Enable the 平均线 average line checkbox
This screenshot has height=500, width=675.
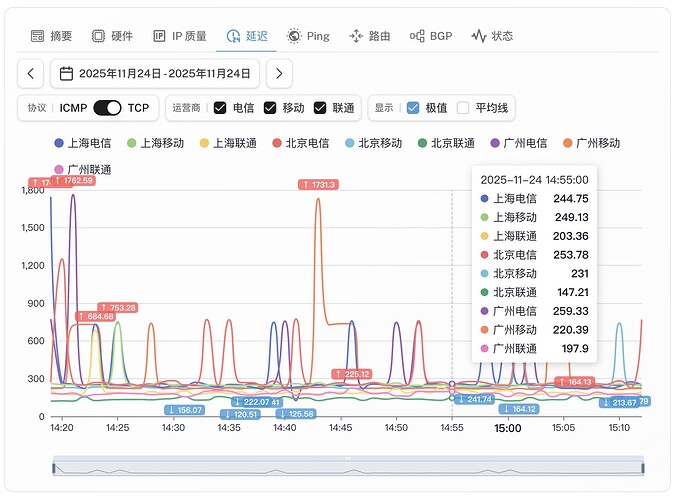463,108
